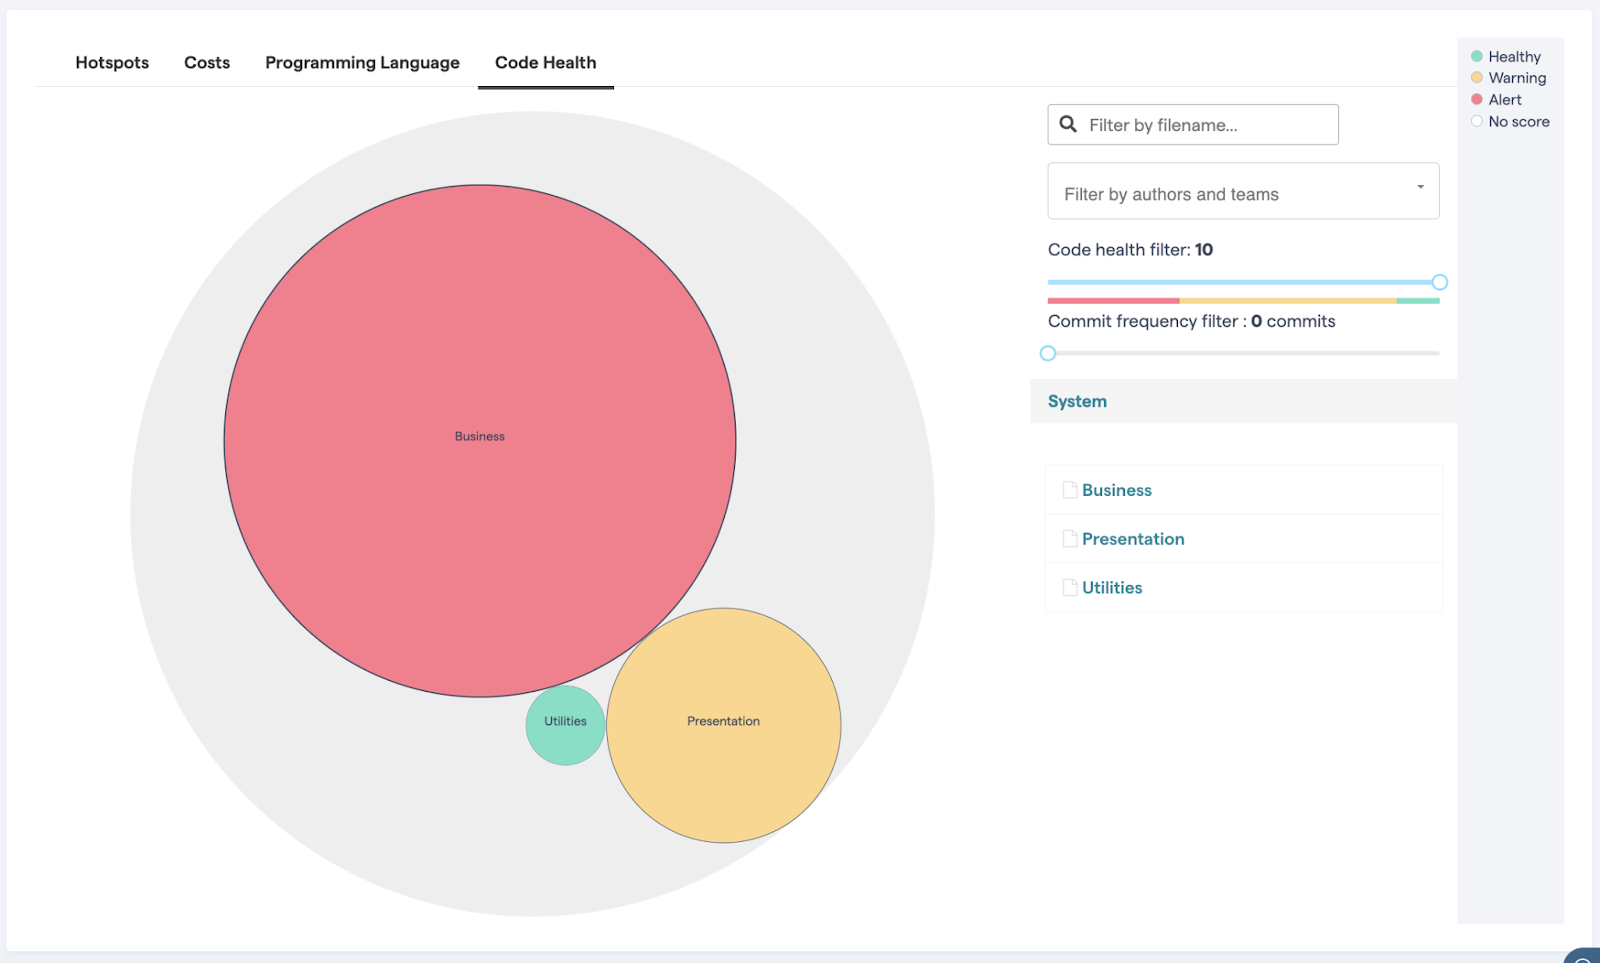Viewport: 1600px width, 963px height.
Task: Expand the System section
Action: [x=1076, y=400]
